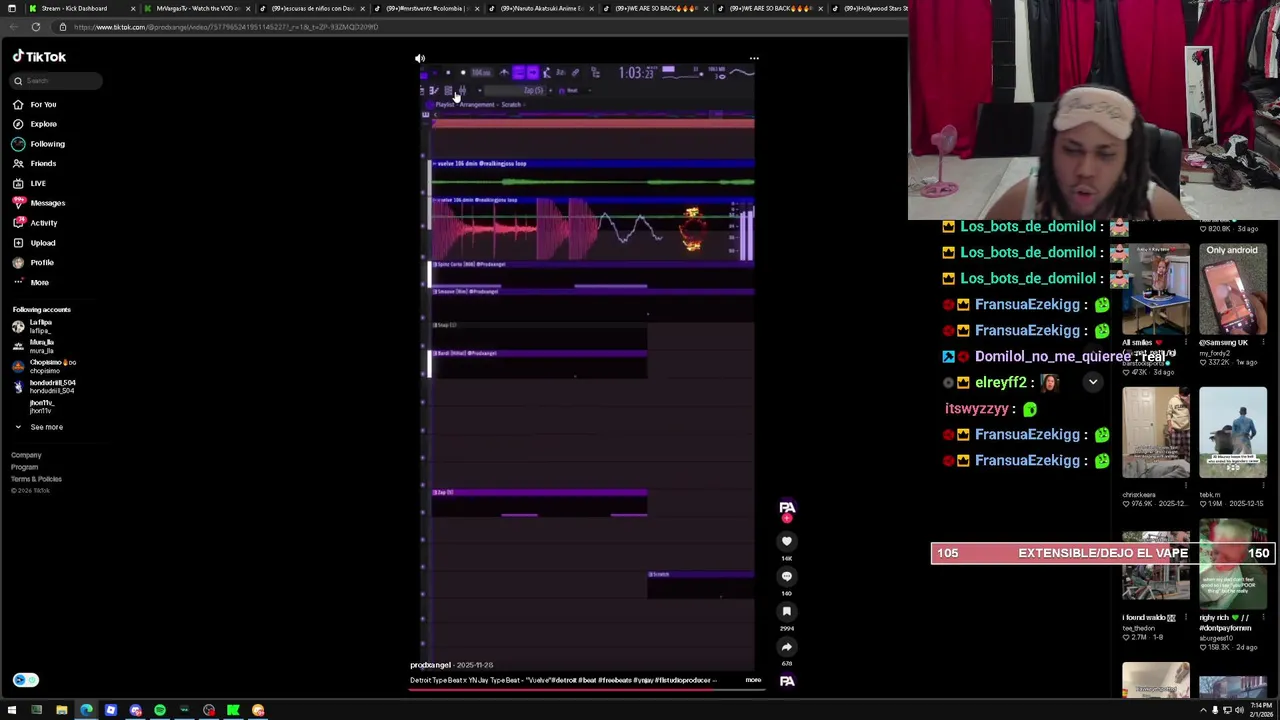1280x720 pixels.
Task: Expand the caption with 'more'
Action: point(753,680)
